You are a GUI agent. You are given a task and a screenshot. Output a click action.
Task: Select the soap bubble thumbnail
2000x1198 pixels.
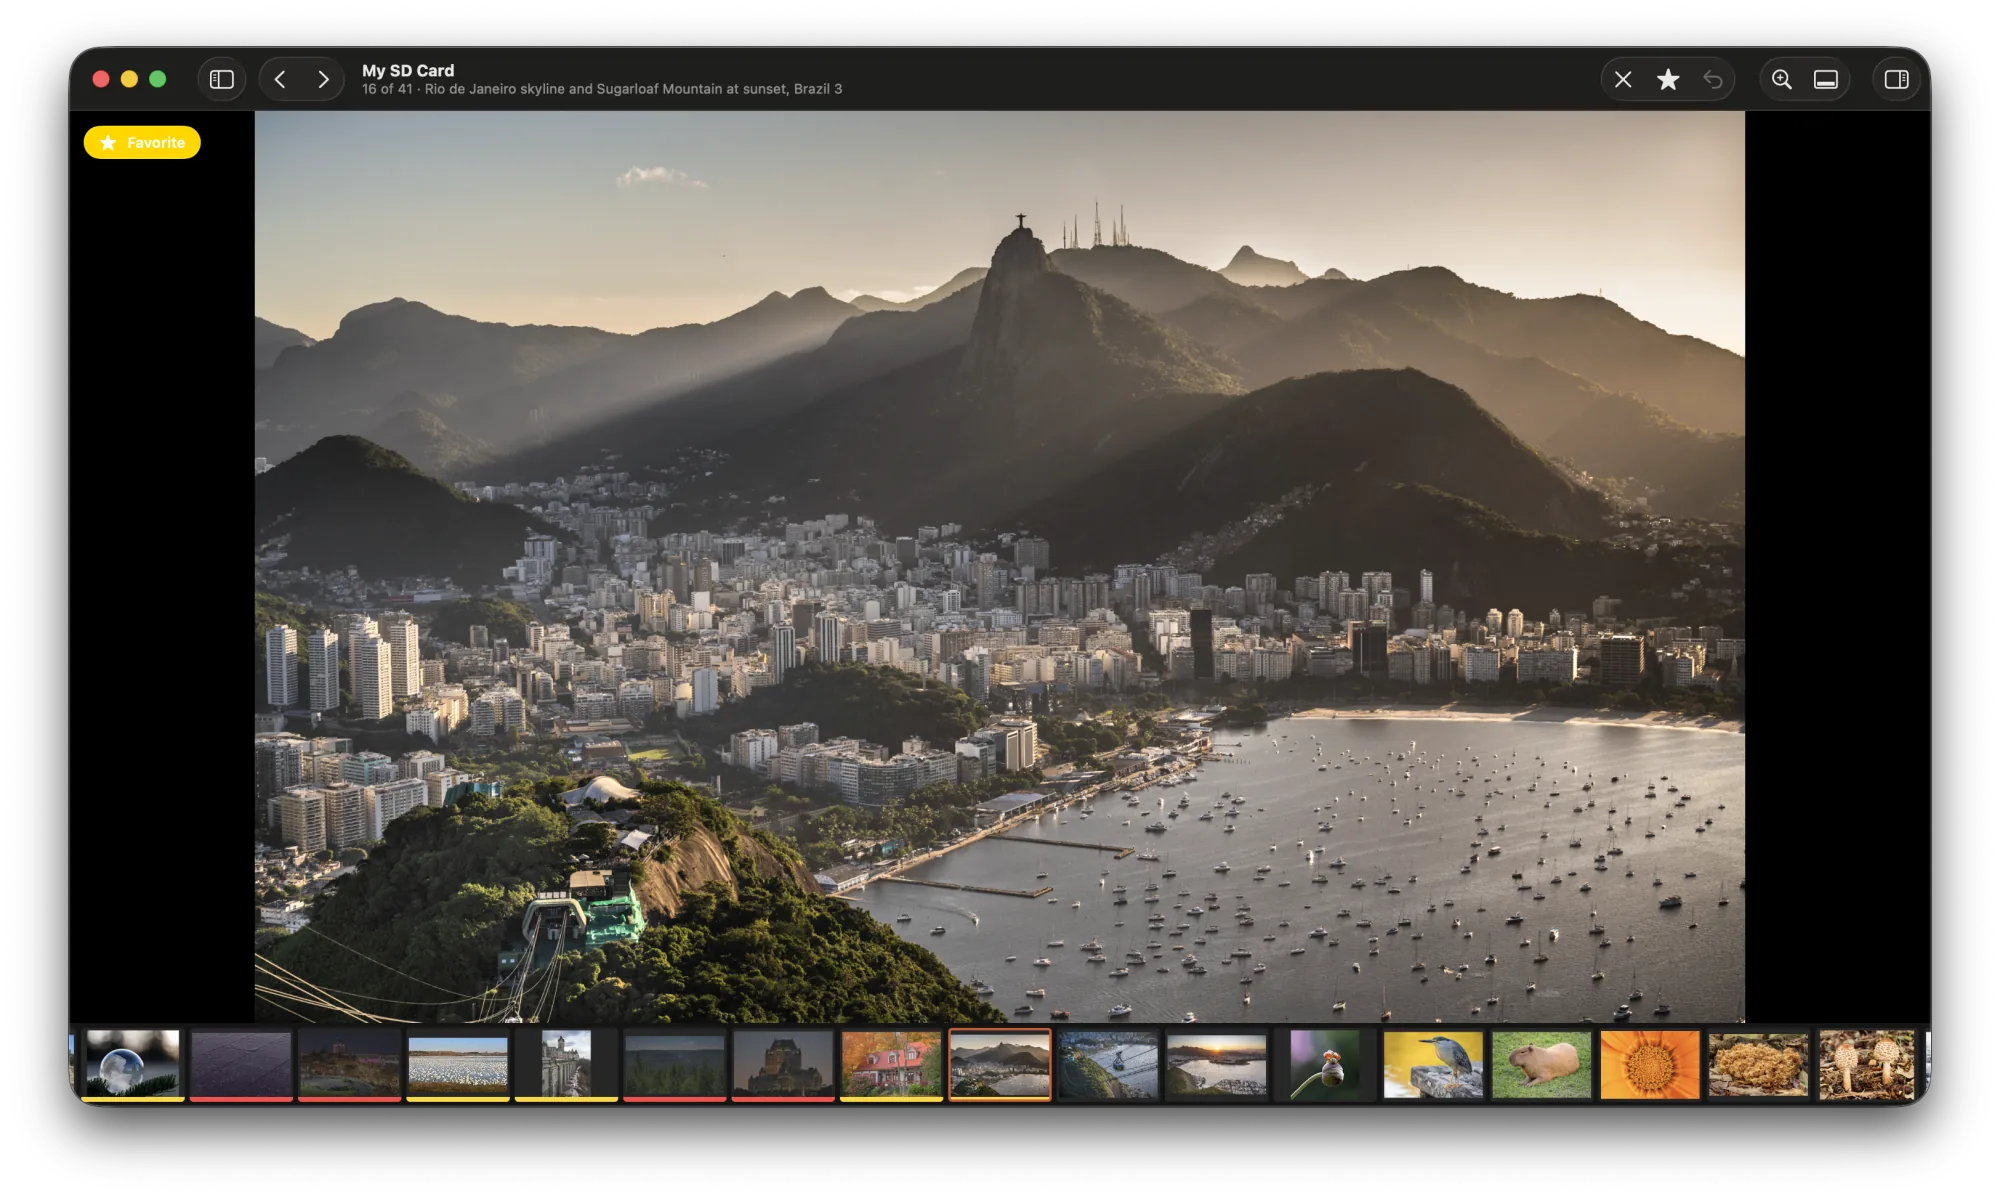pos(133,1065)
